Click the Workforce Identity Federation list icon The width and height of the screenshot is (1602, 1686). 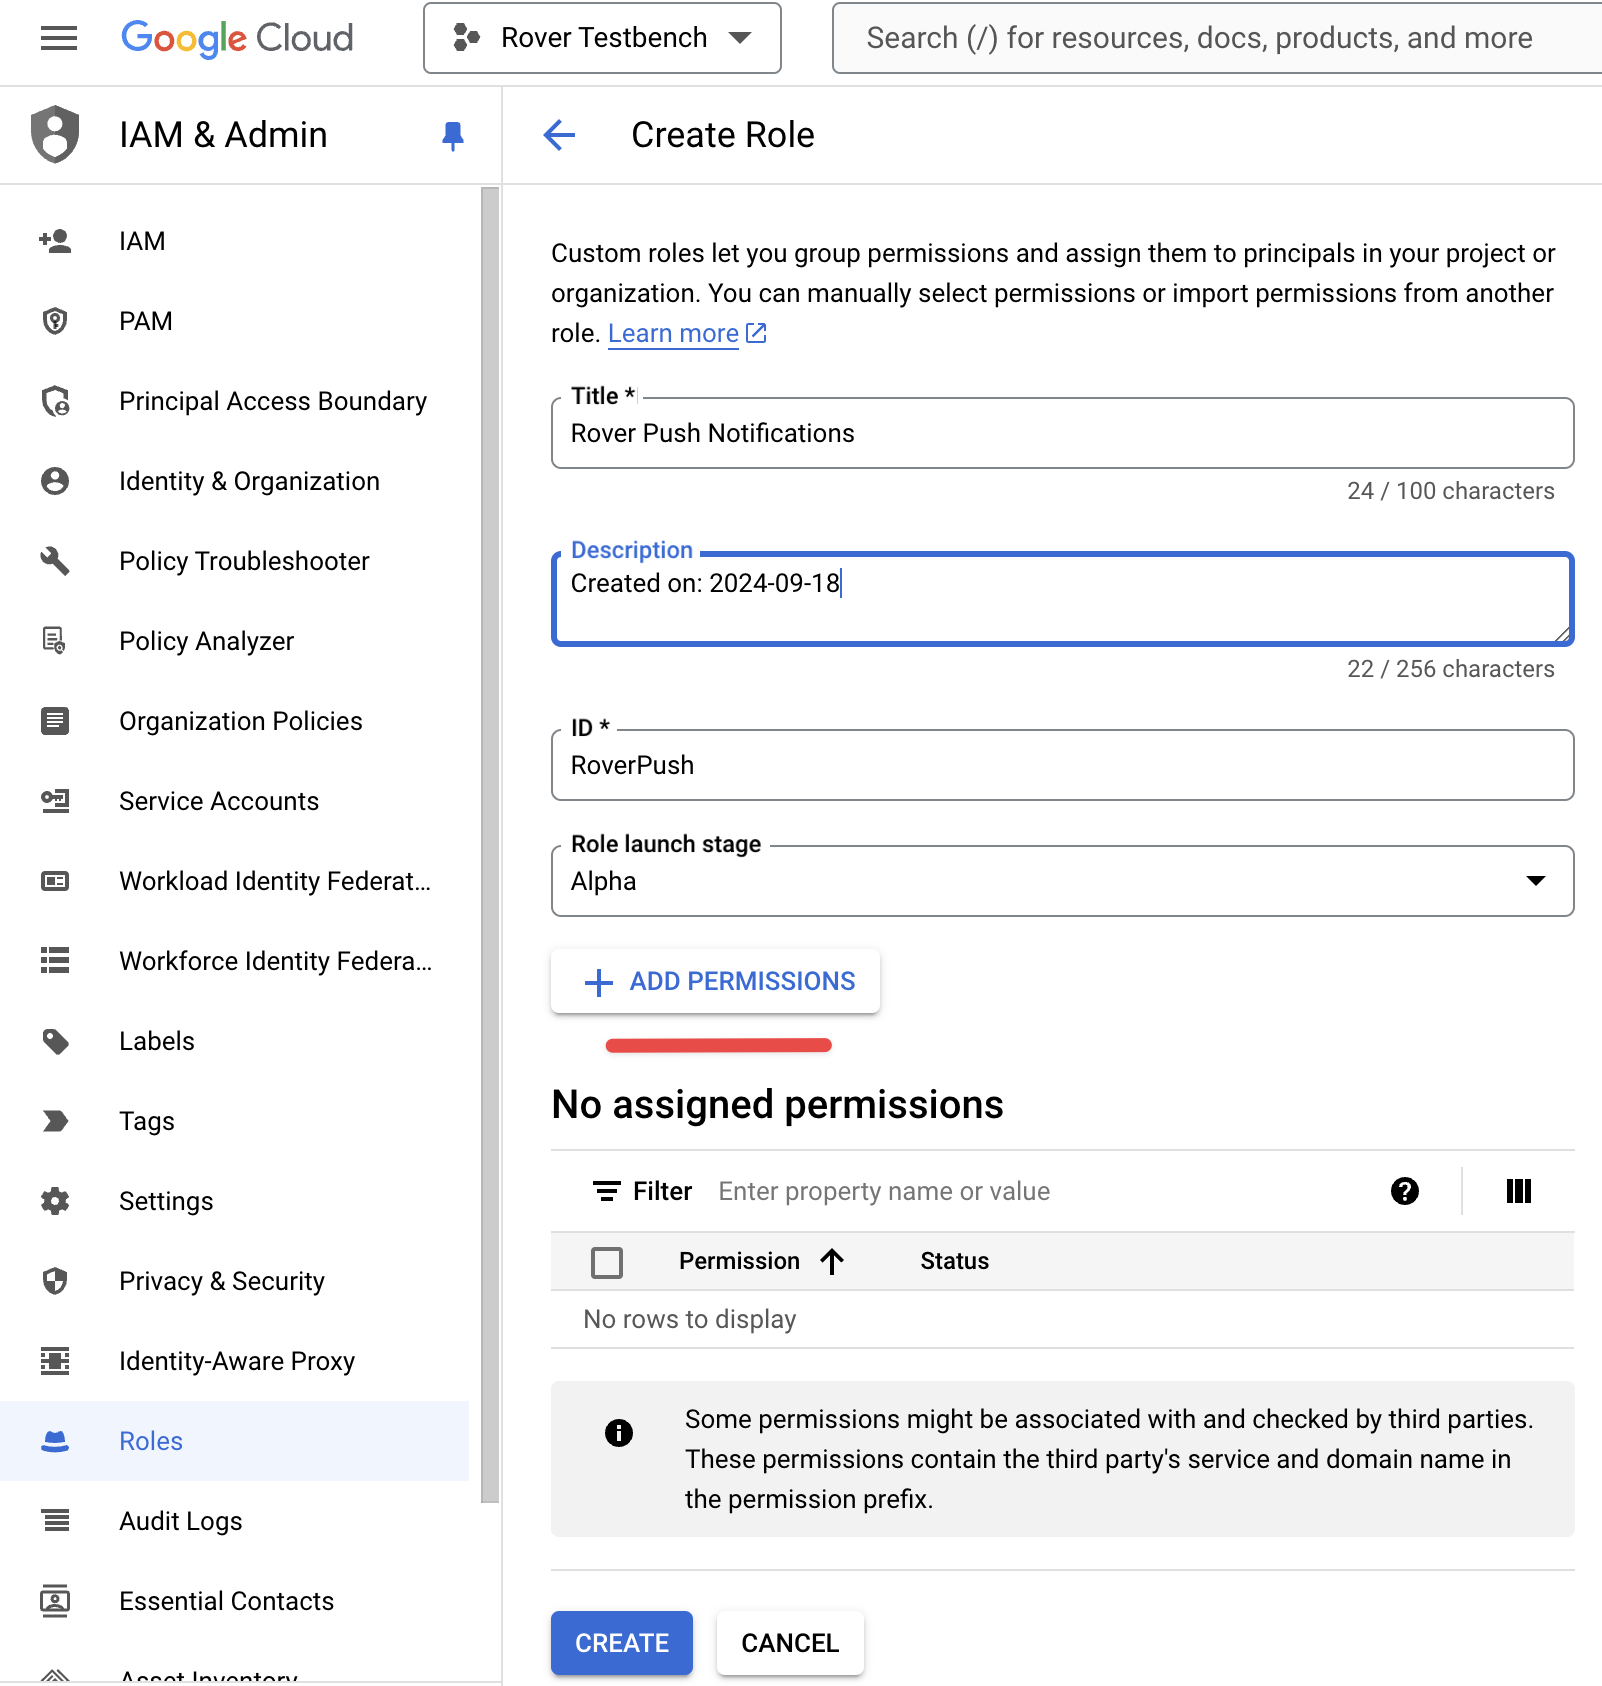pos(55,961)
